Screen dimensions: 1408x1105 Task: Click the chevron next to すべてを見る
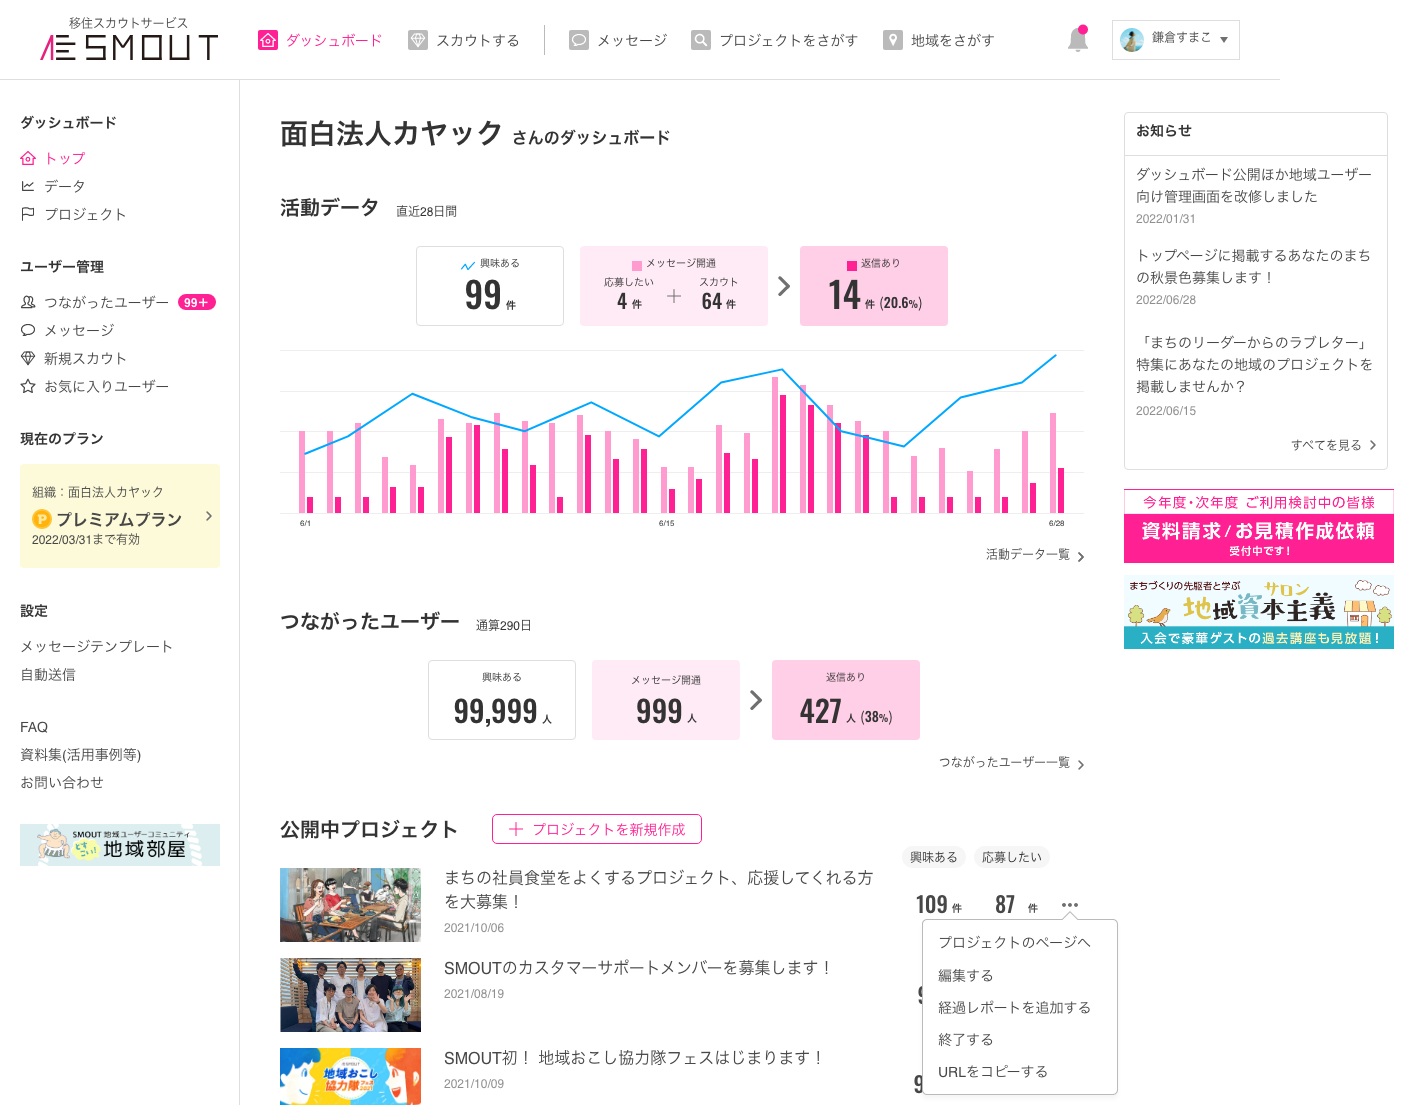point(1373,445)
